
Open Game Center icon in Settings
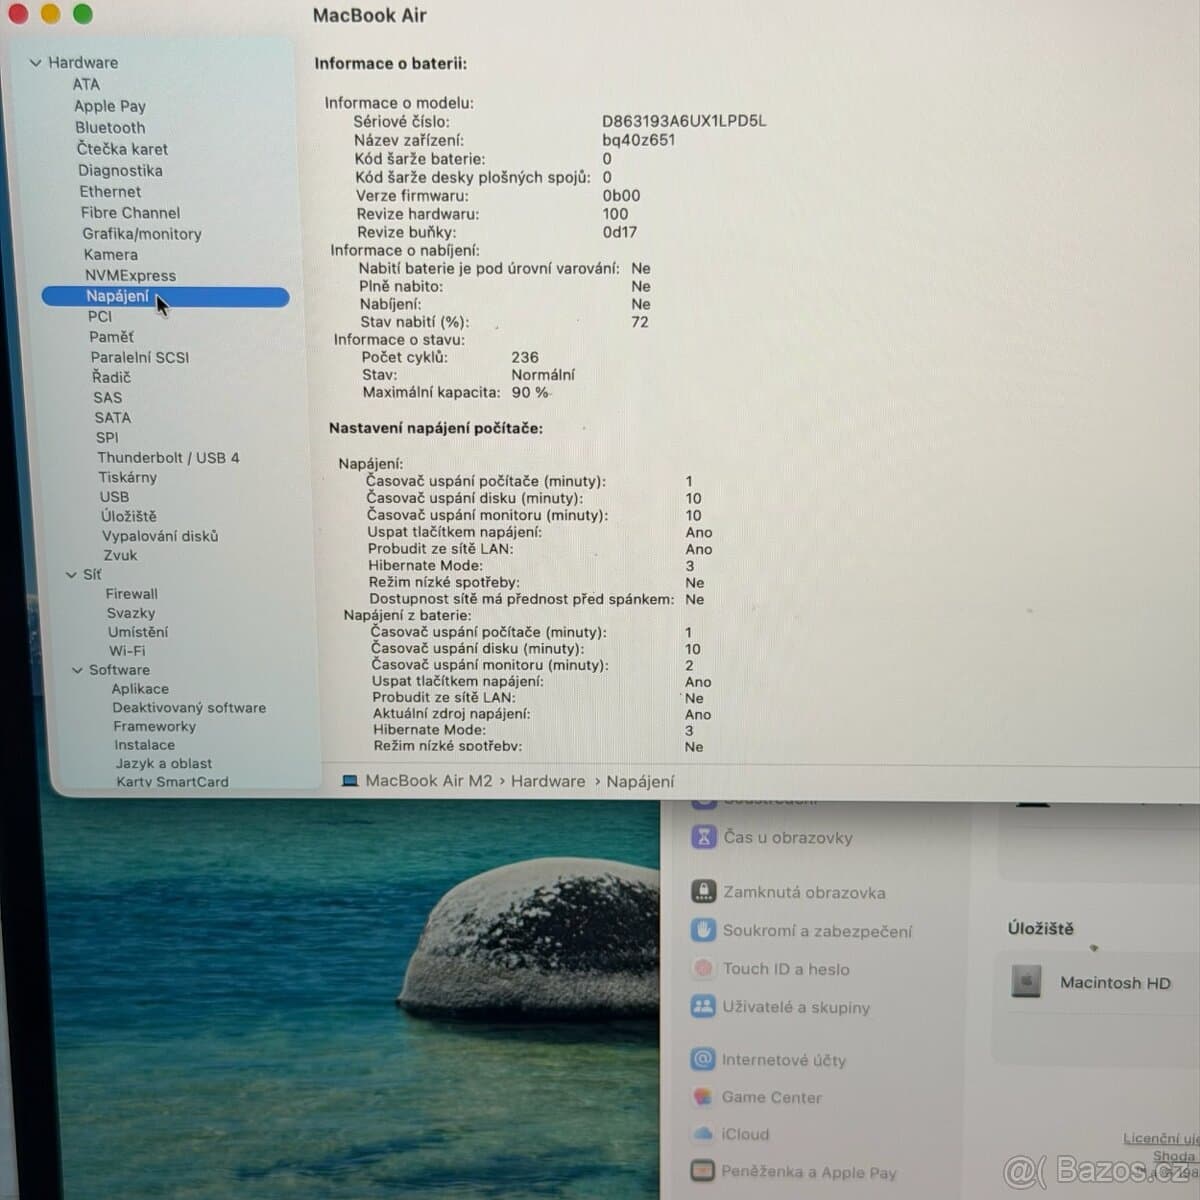coord(704,1097)
